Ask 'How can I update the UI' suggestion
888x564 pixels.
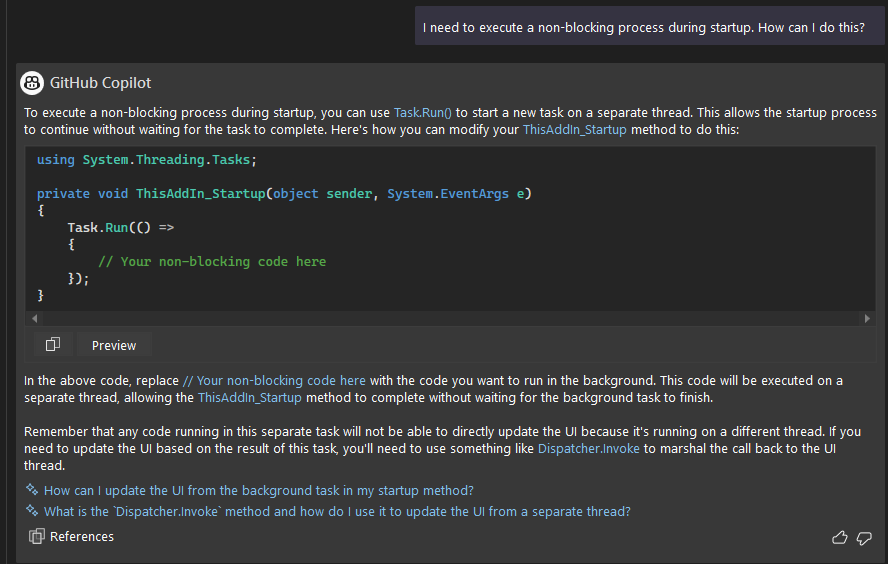click(259, 490)
